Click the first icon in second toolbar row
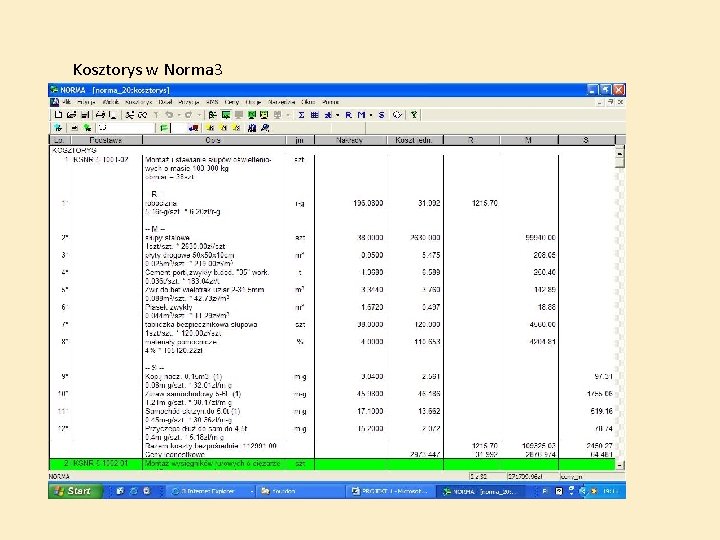The image size is (720, 540). (x=58, y=128)
